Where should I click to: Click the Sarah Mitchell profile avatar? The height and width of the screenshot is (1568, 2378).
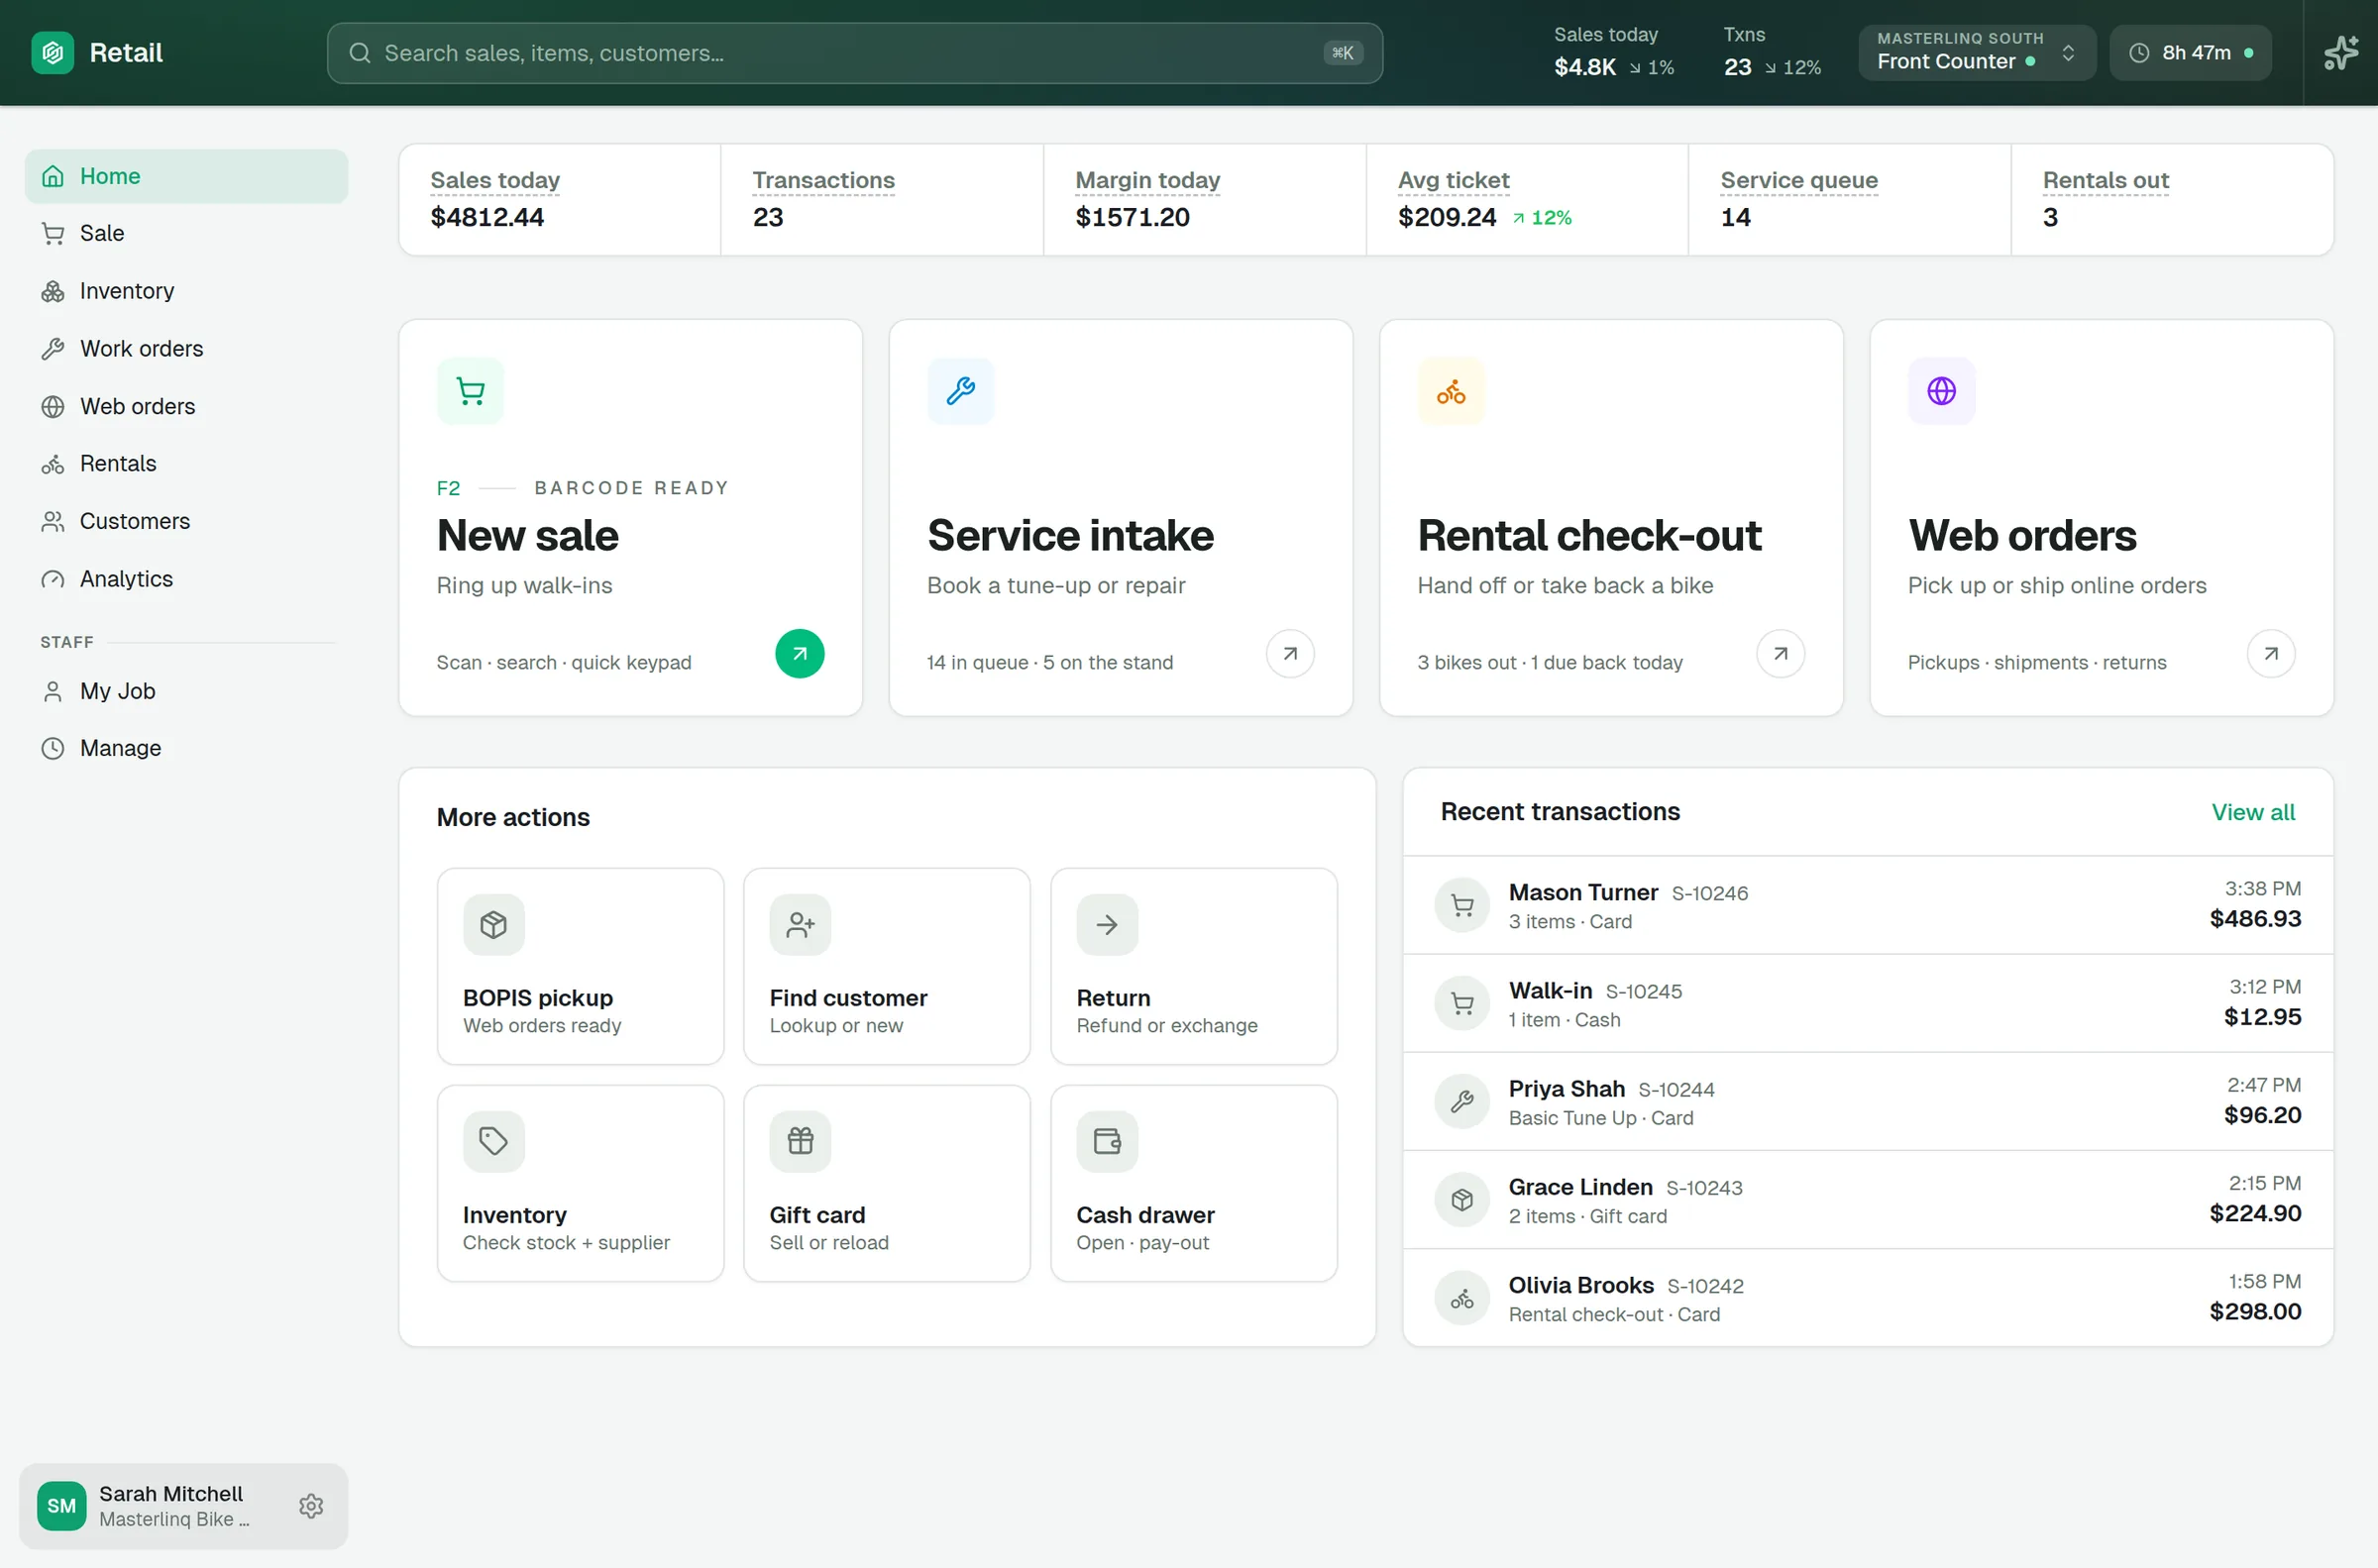pos(61,1506)
